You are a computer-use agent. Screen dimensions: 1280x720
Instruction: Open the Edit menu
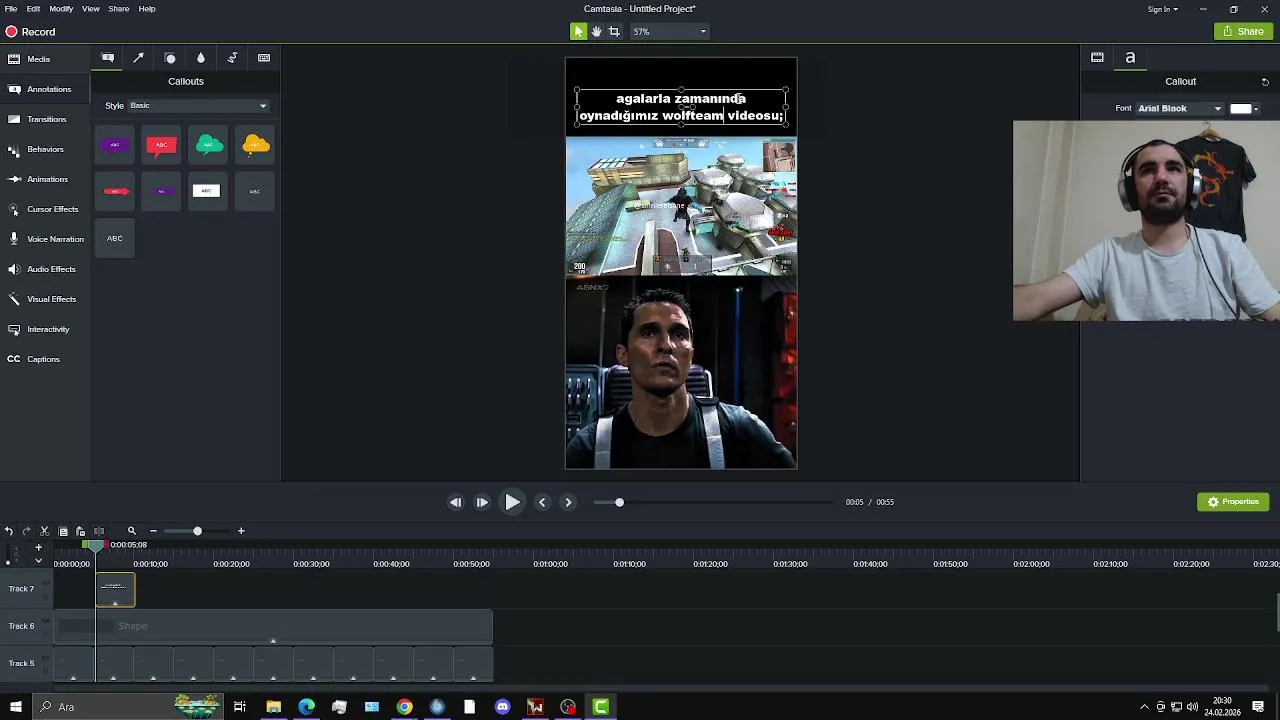tap(33, 9)
